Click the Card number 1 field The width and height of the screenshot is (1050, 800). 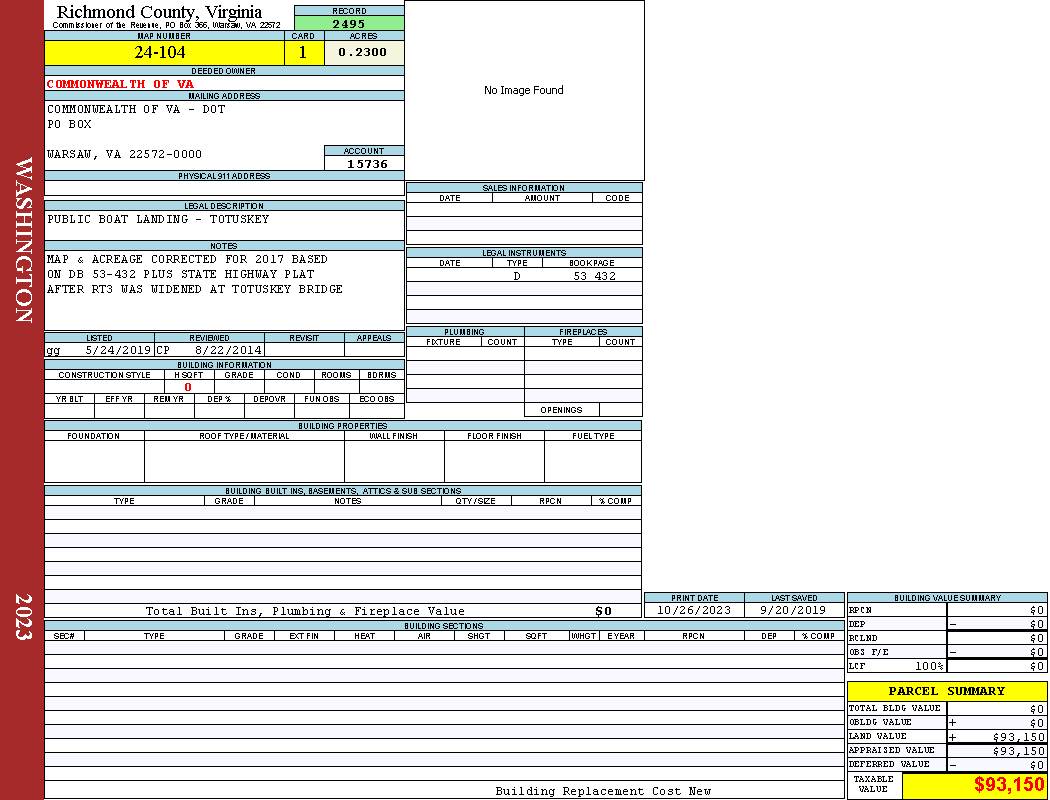coord(303,53)
